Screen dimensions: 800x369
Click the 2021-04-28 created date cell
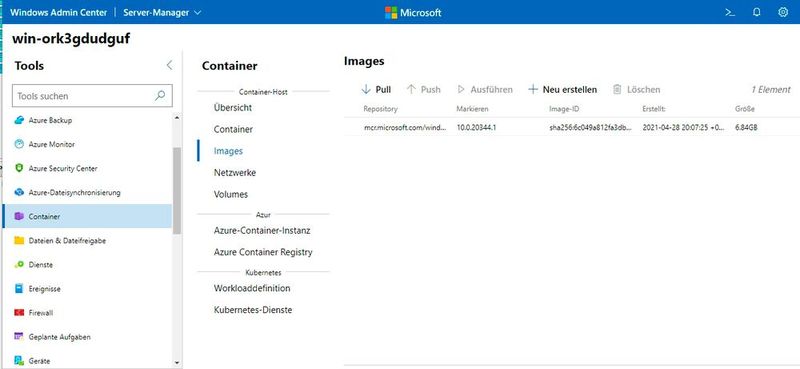pos(683,127)
